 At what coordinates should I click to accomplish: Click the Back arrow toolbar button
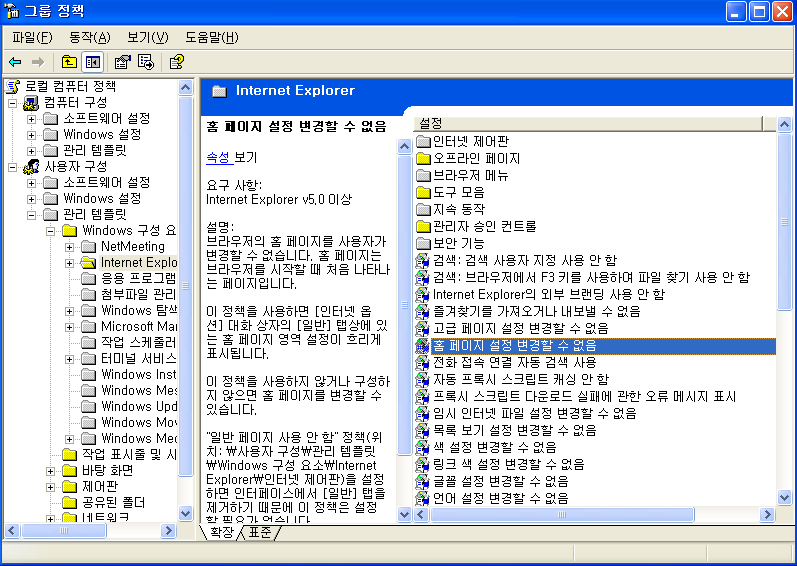click(x=15, y=62)
